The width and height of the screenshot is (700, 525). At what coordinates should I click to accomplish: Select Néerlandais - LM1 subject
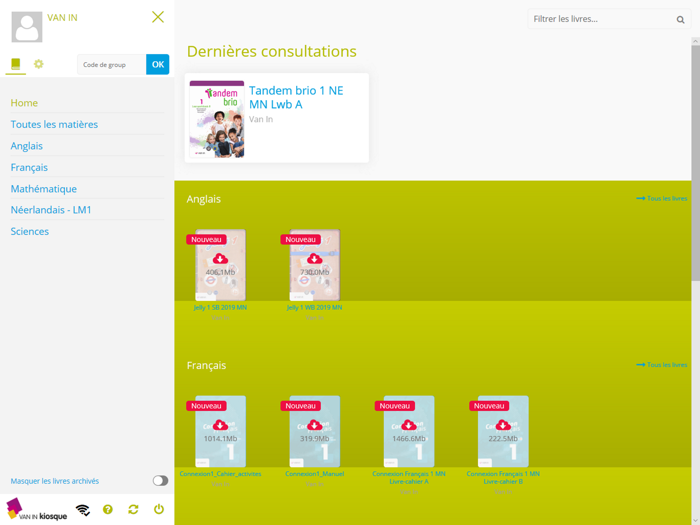coord(51,210)
